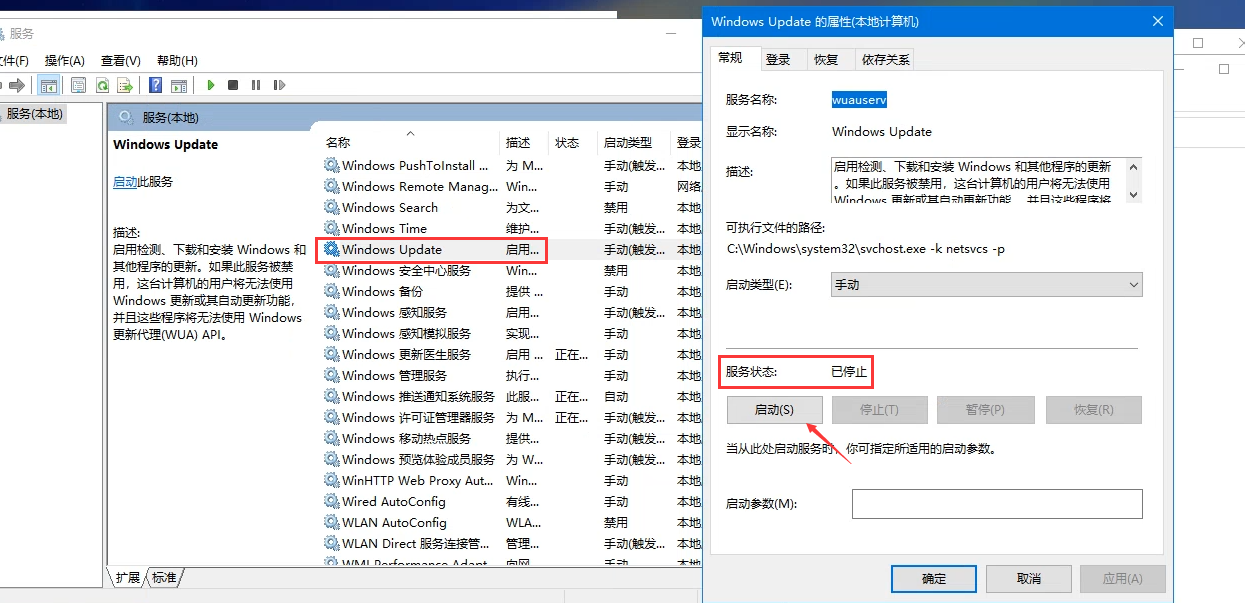This screenshot has width=1245, height=603.
Task: Click the Refresh toolbar icon
Action: pos(102,86)
